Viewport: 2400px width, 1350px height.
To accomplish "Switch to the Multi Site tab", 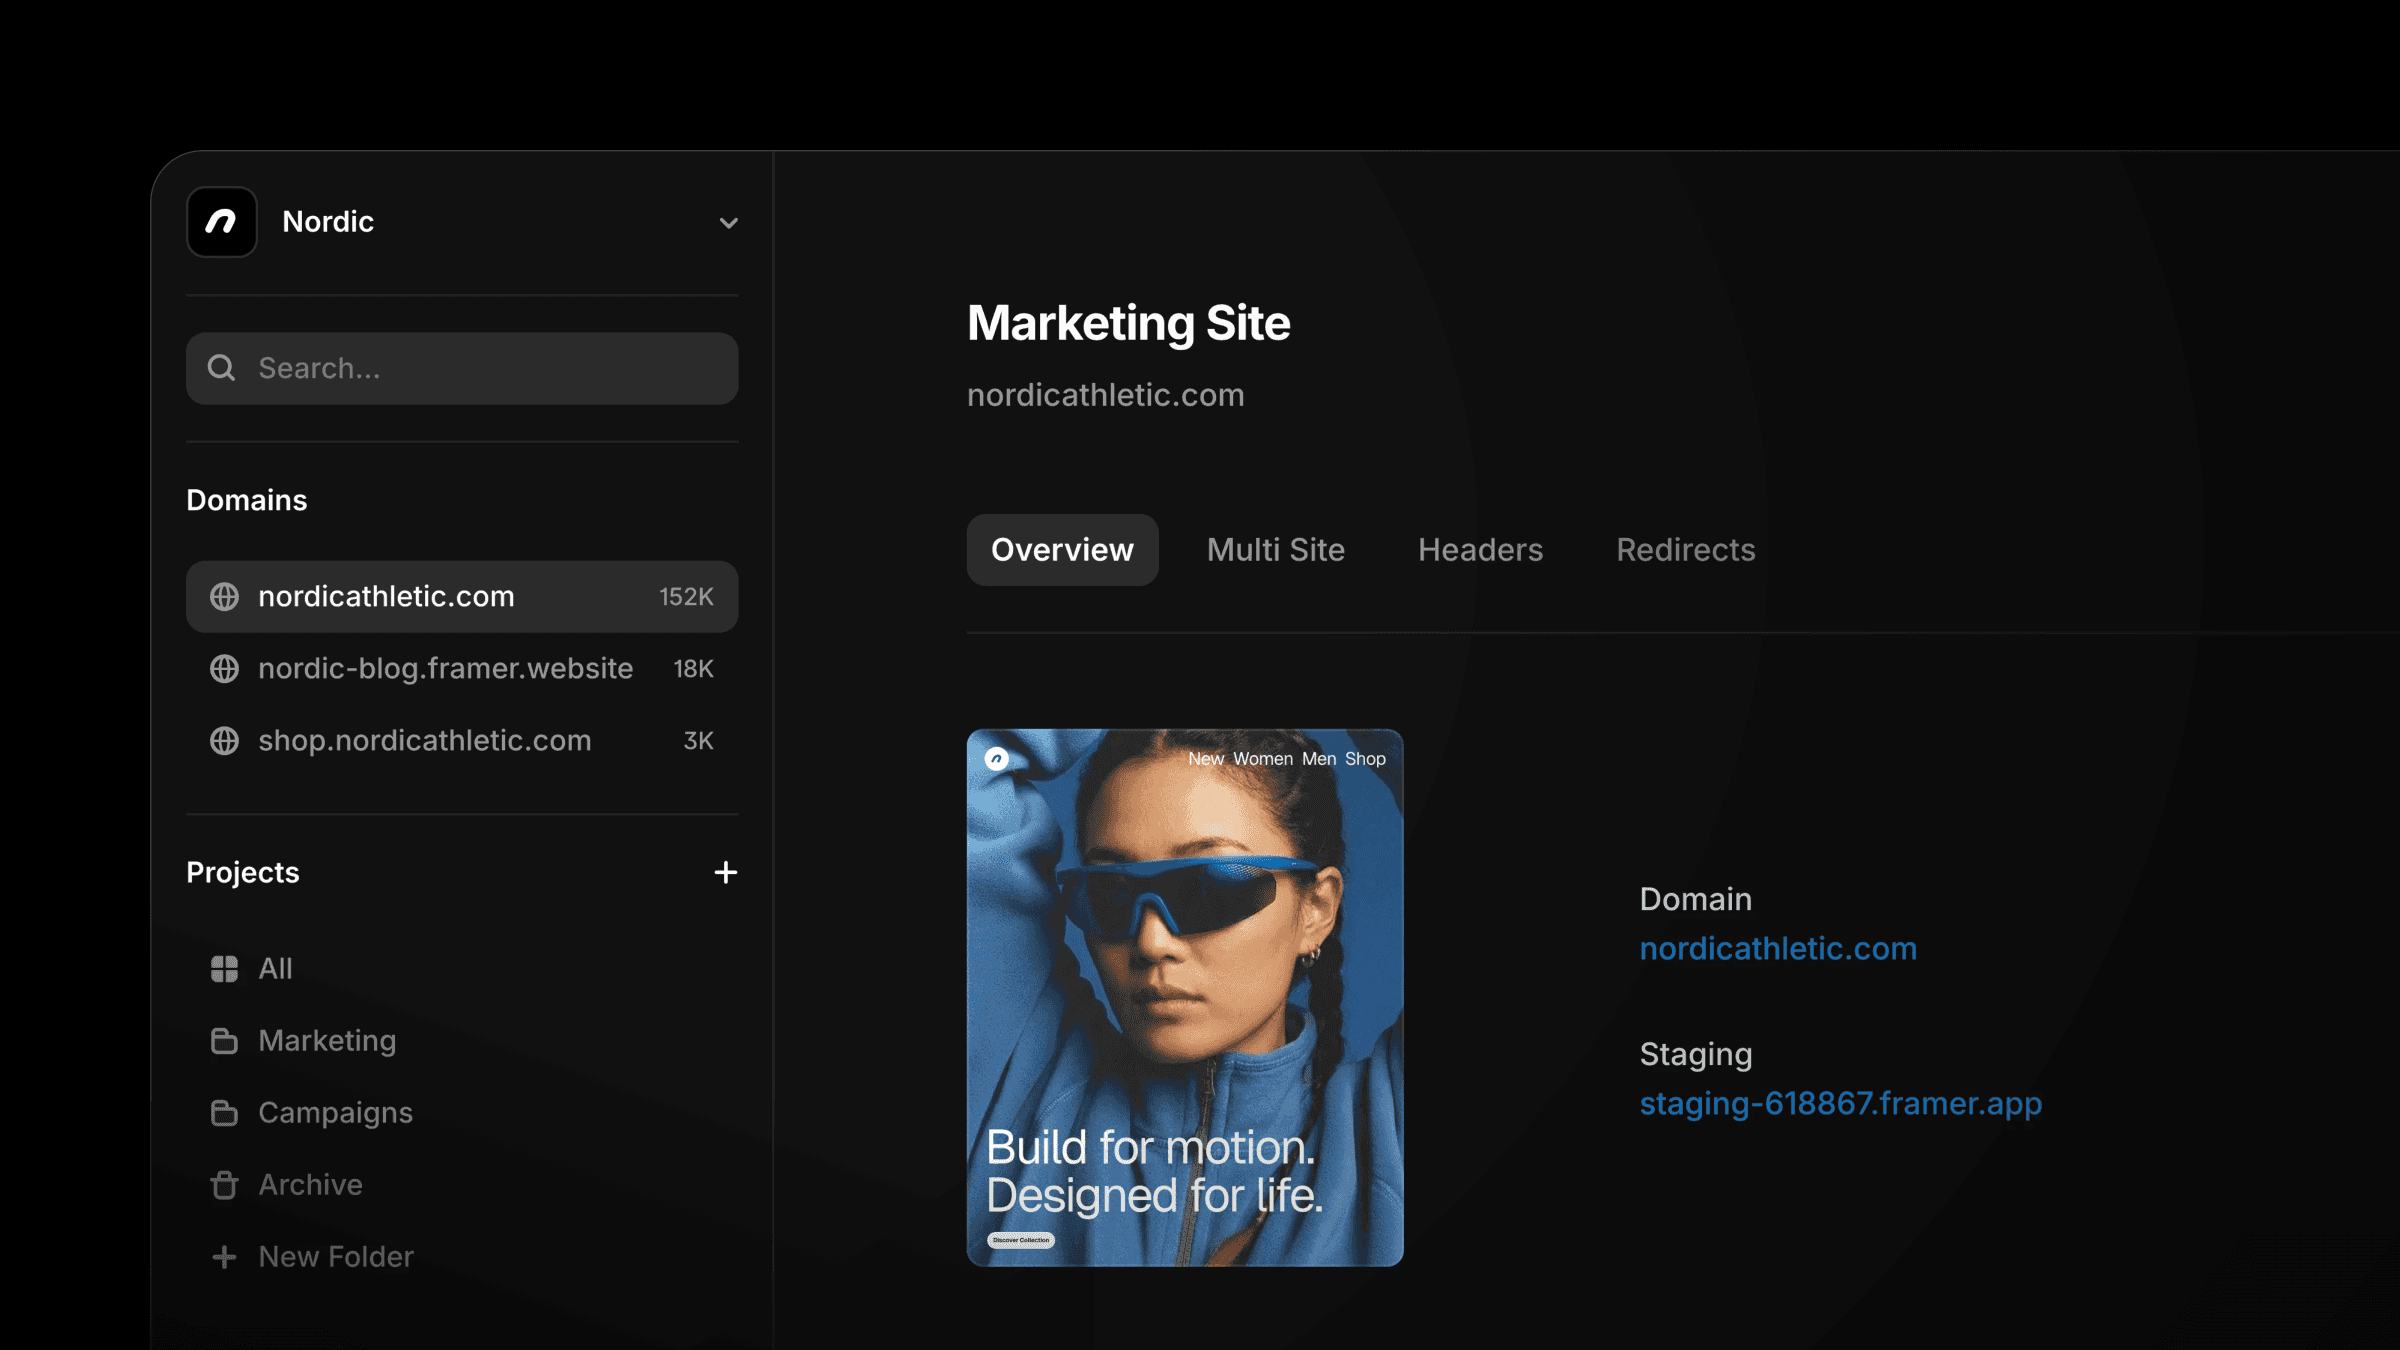I will [1275, 549].
